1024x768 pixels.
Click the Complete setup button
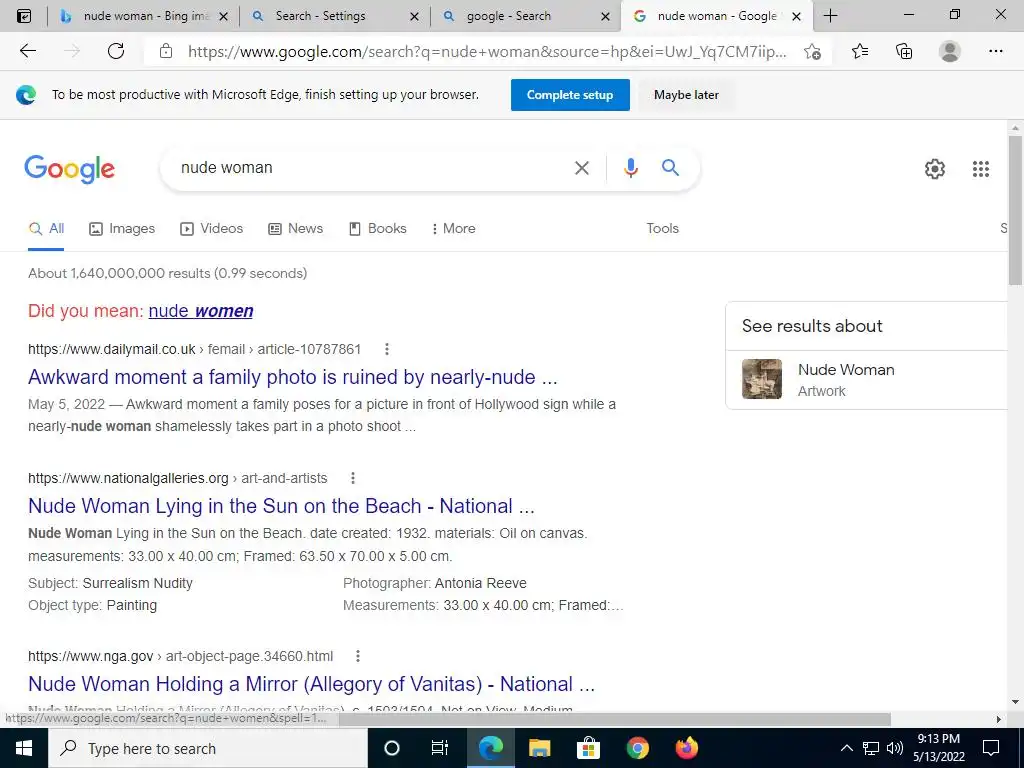570,95
